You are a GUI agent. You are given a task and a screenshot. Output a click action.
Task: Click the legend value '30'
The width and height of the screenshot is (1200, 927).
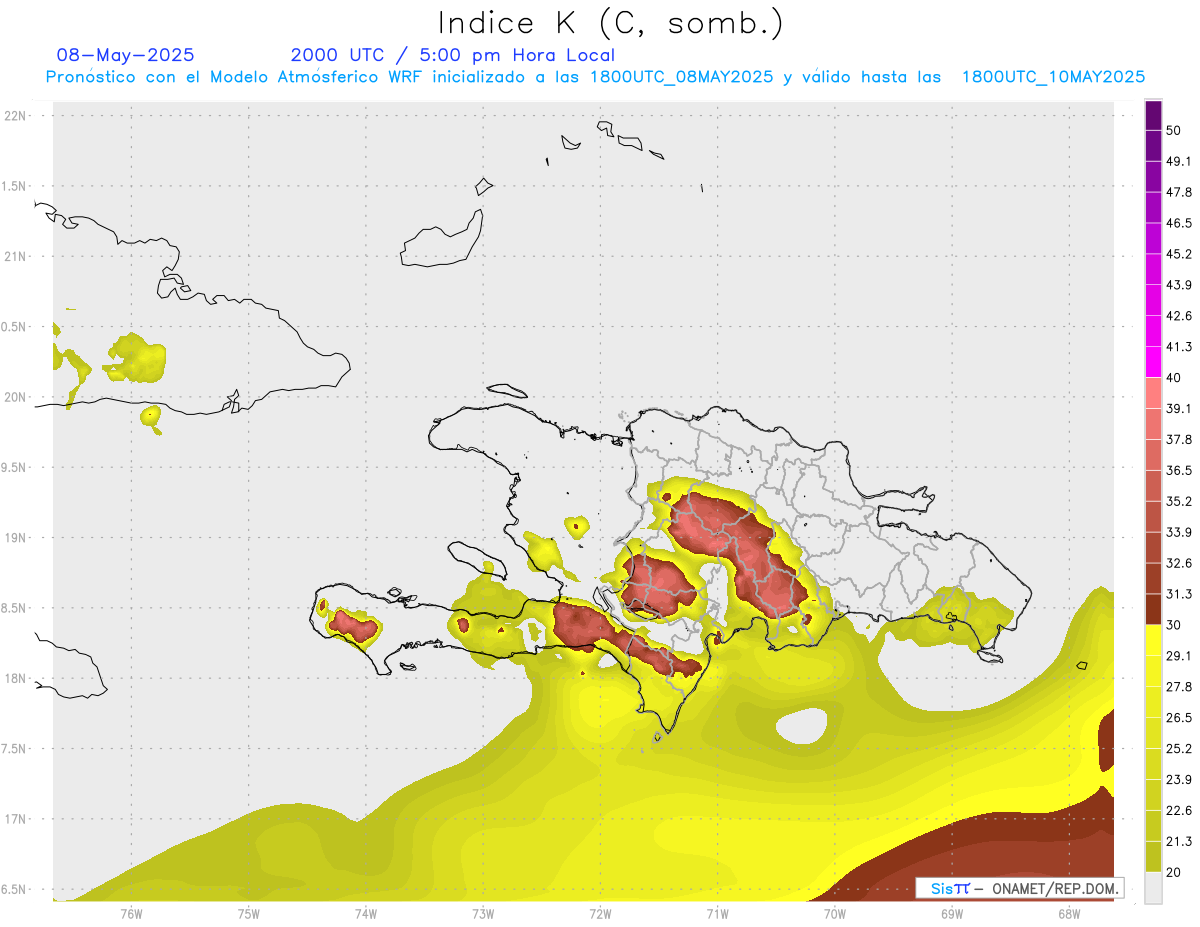coord(1174,625)
